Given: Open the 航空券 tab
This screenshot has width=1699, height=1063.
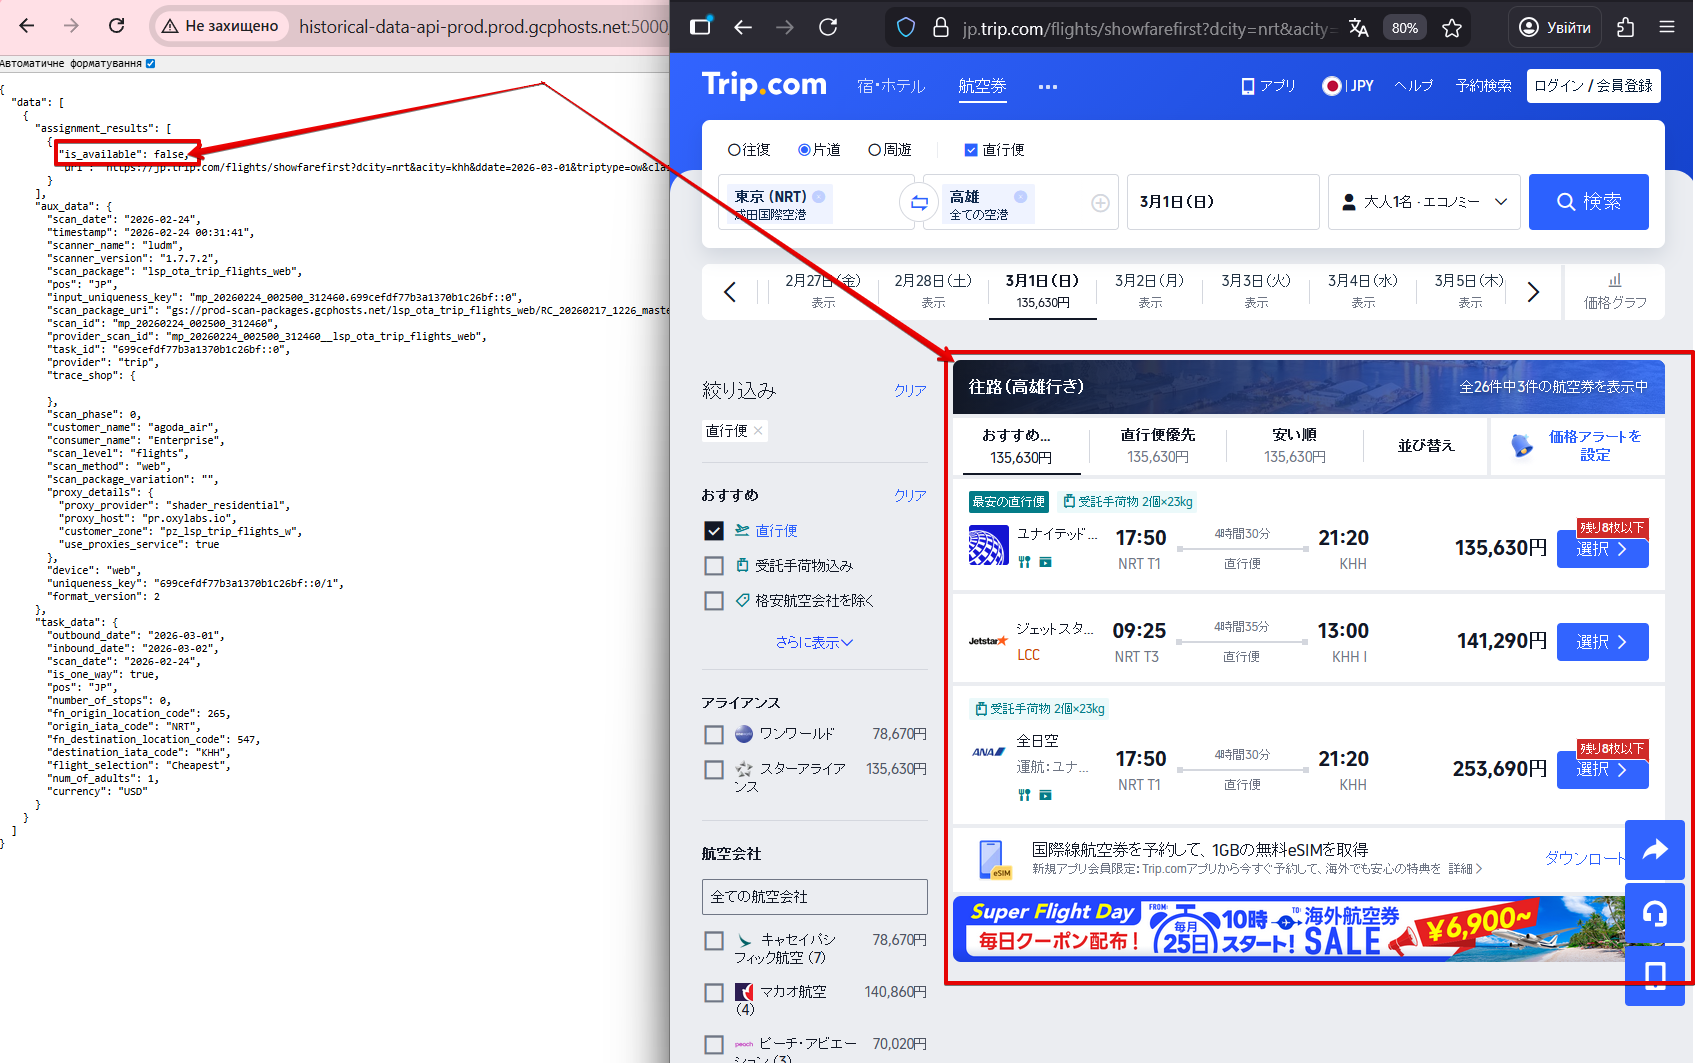Looking at the screenshot, I should 982,86.
